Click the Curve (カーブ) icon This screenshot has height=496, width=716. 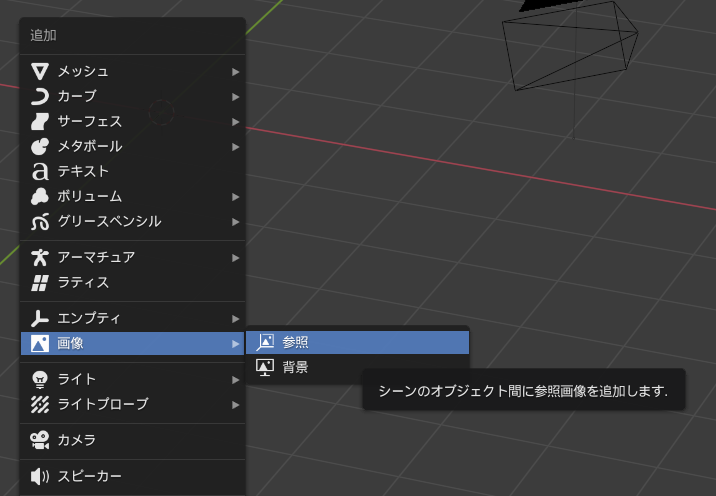point(40,96)
